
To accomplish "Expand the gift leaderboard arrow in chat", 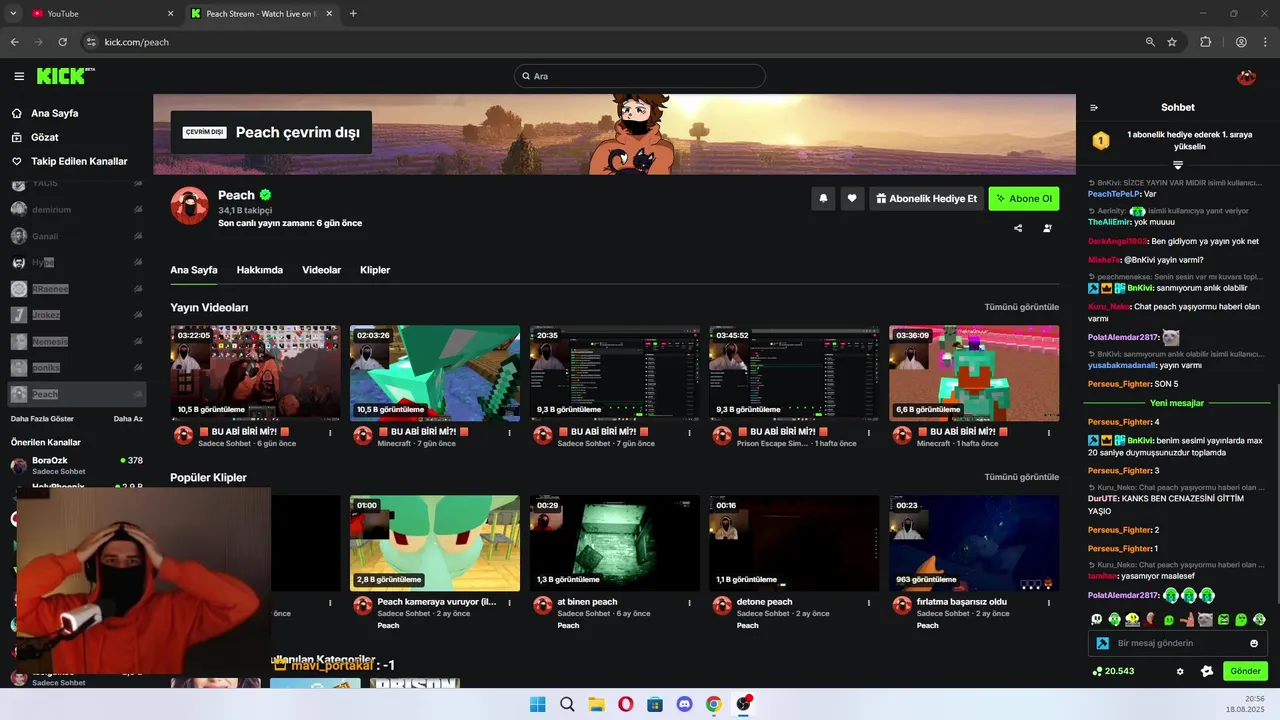I will [x=1178, y=165].
